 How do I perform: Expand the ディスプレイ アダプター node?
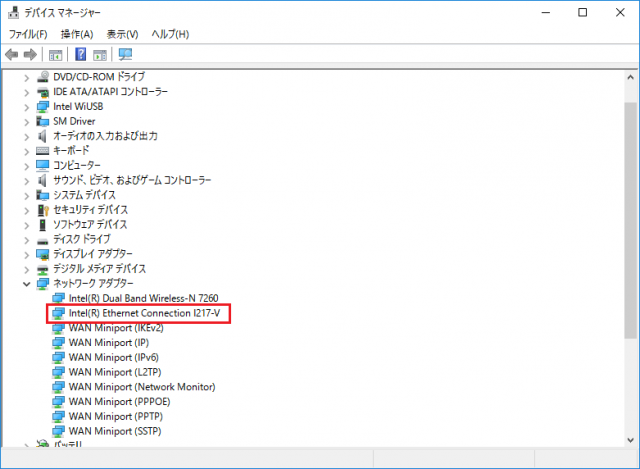click(x=27, y=254)
